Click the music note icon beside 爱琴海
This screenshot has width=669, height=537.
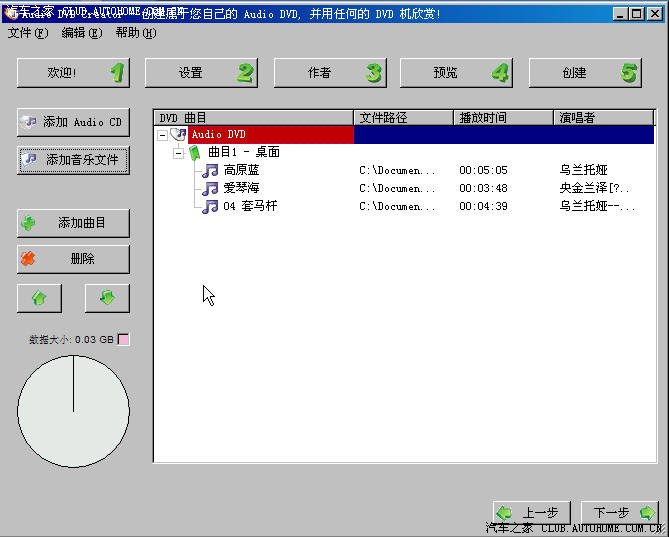pyautogui.click(x=210, y=188)
